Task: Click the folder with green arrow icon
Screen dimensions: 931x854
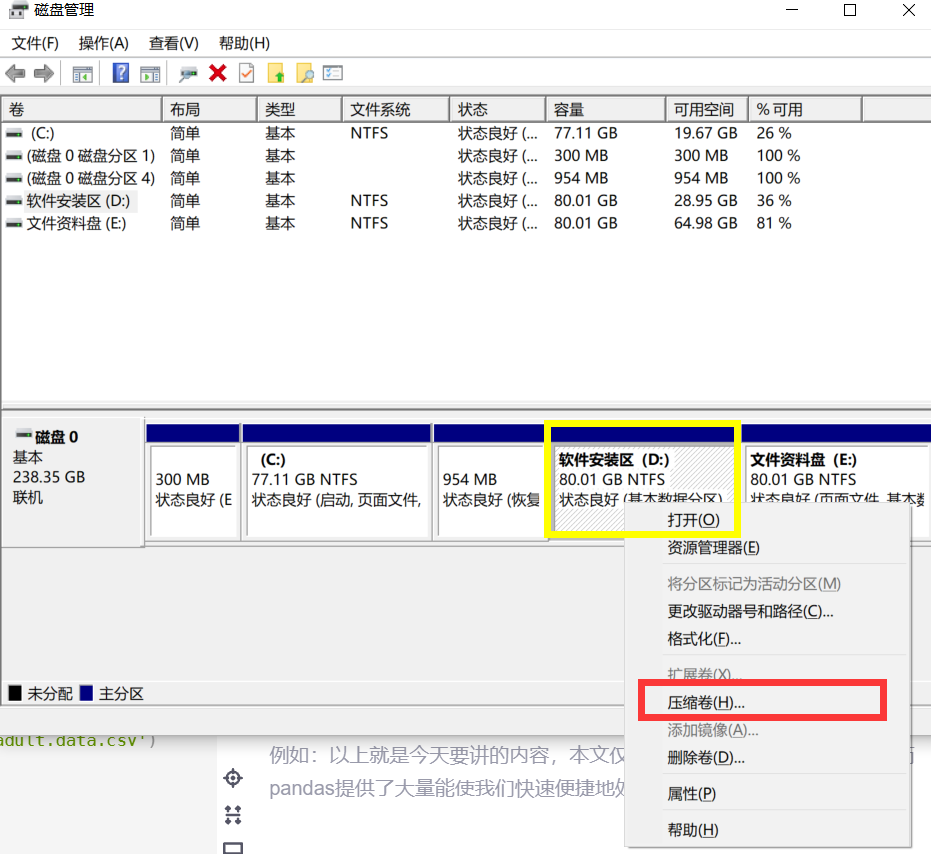Action: click(276, 74)
